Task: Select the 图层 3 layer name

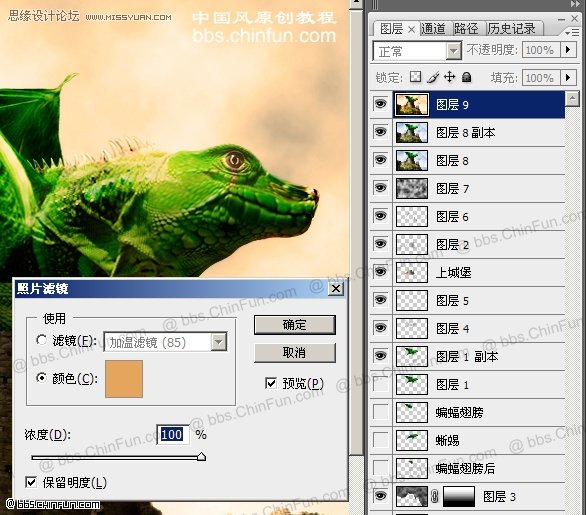Action: pyautogui.click(x=499, y=496)
